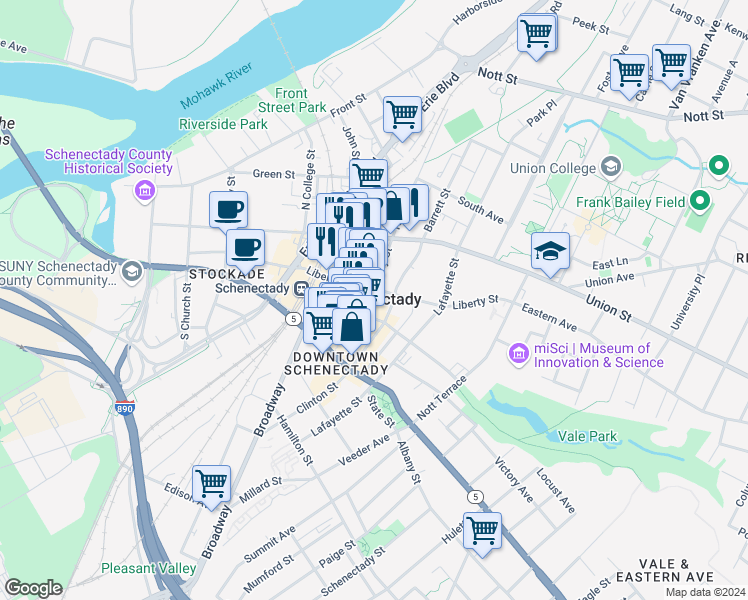Open the leftmost fork-and-knife restaurant marker
This screenshot has height=600, width=748.
pos(324,242)
